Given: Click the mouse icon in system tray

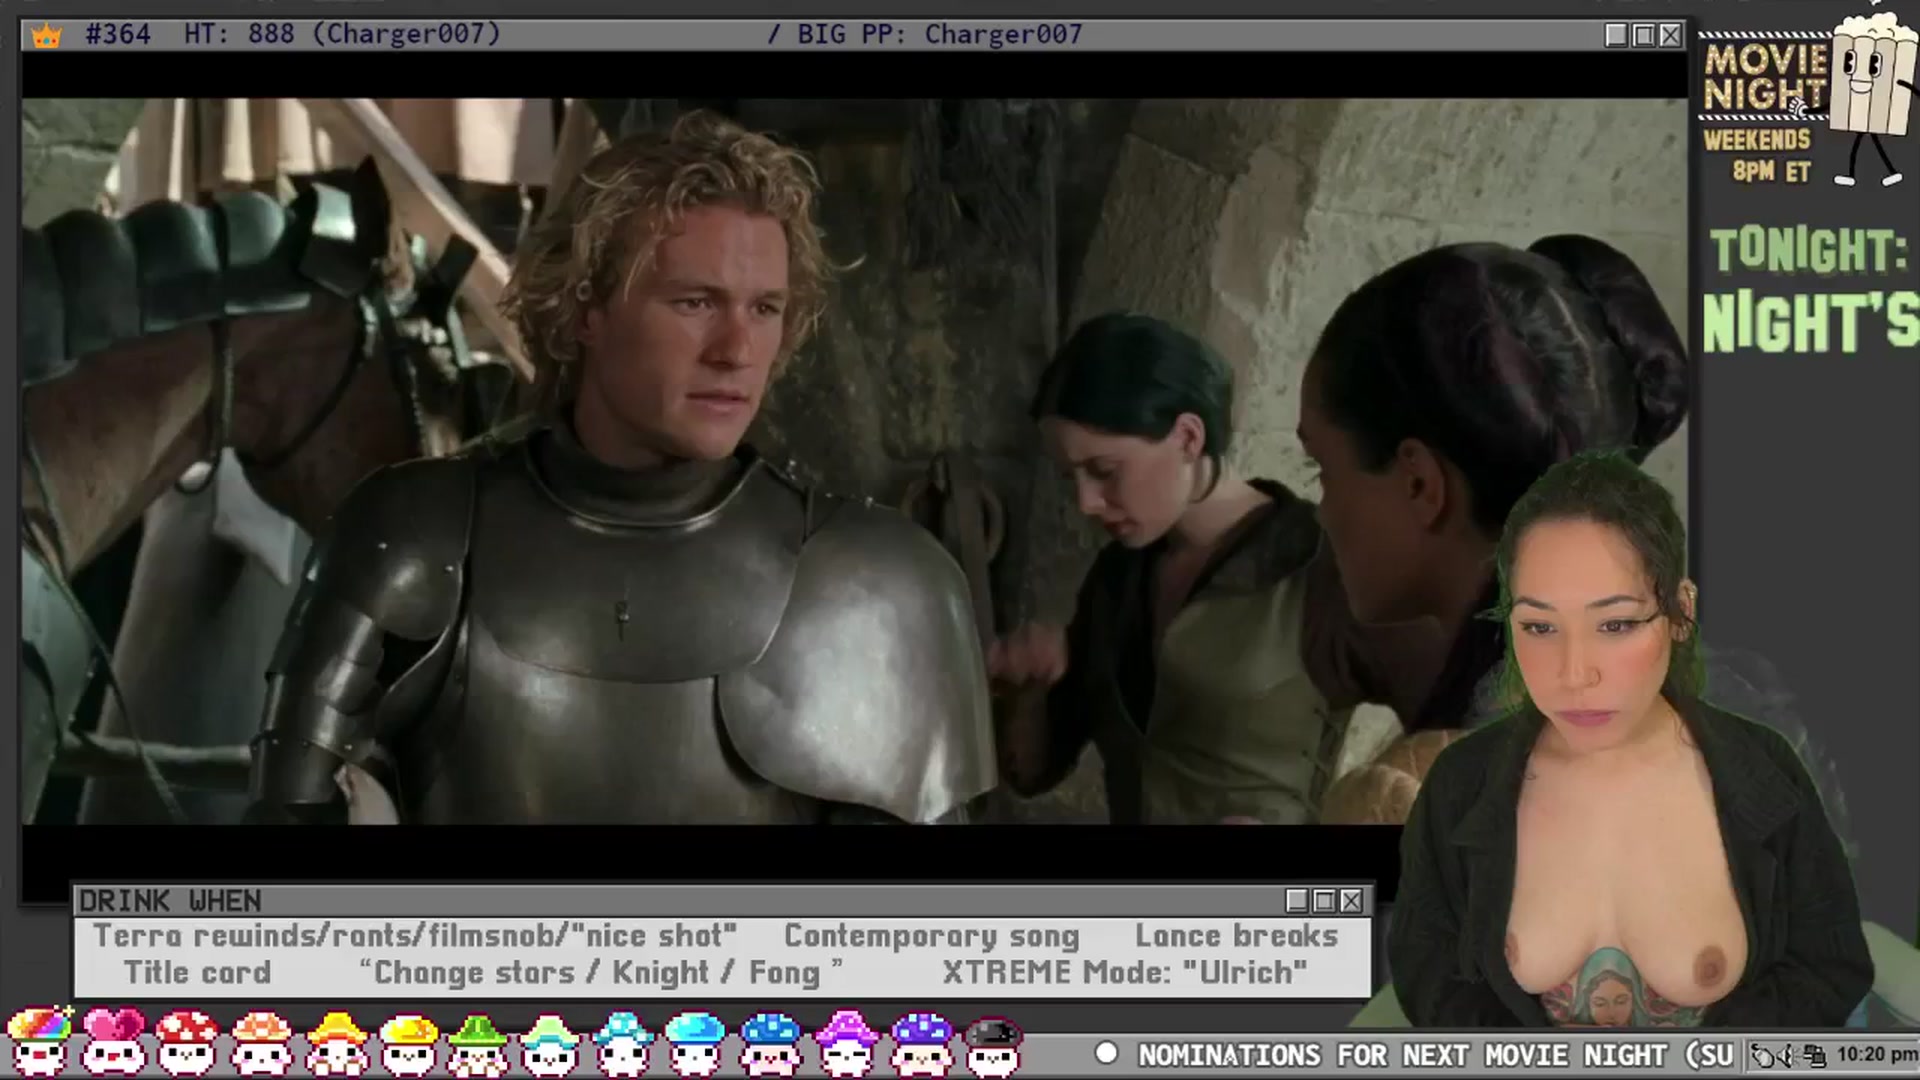Looking at the screenshot, I should coord(1765,1055).
